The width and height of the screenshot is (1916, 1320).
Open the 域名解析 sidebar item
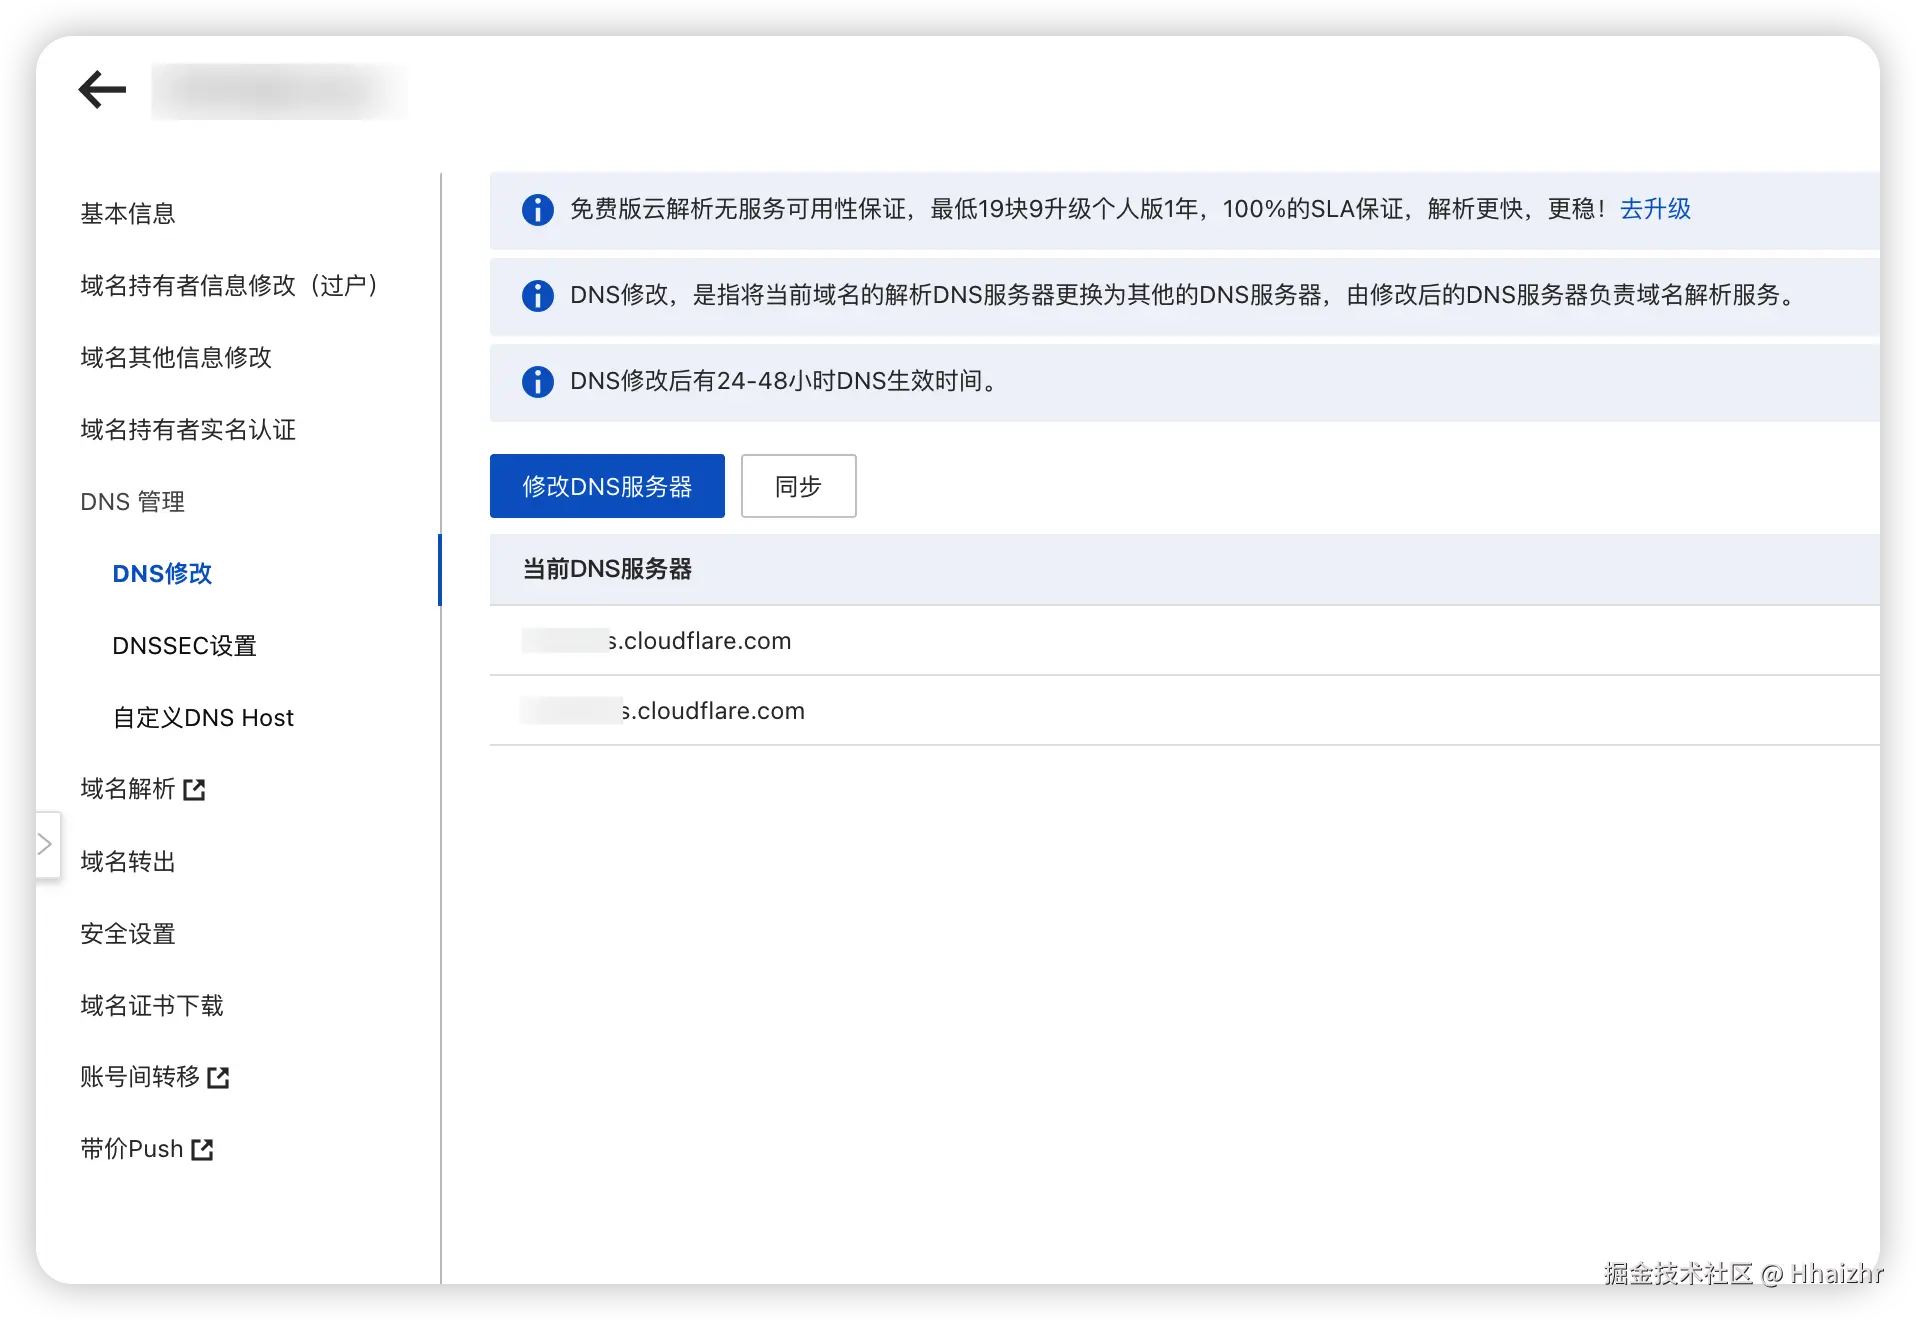[x=128, y=790]
